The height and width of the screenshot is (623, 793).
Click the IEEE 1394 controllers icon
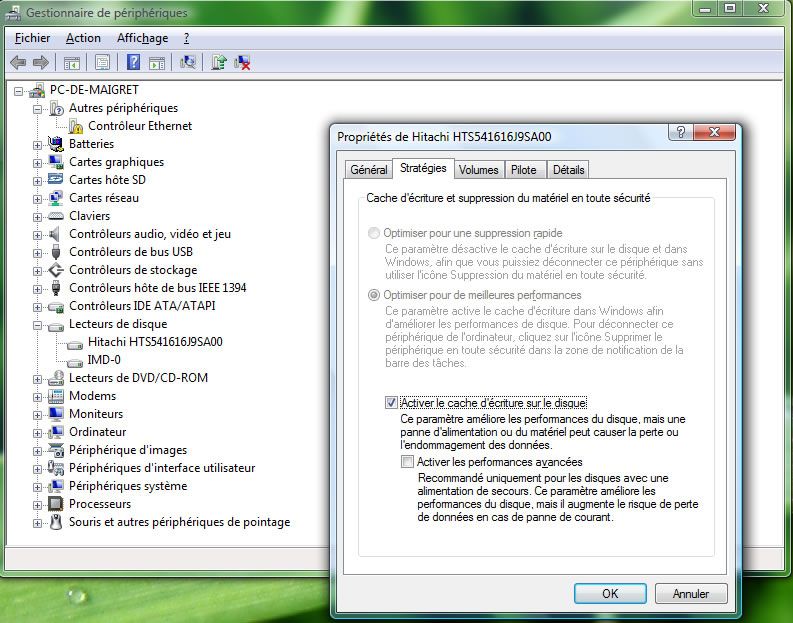coord(56,288)
